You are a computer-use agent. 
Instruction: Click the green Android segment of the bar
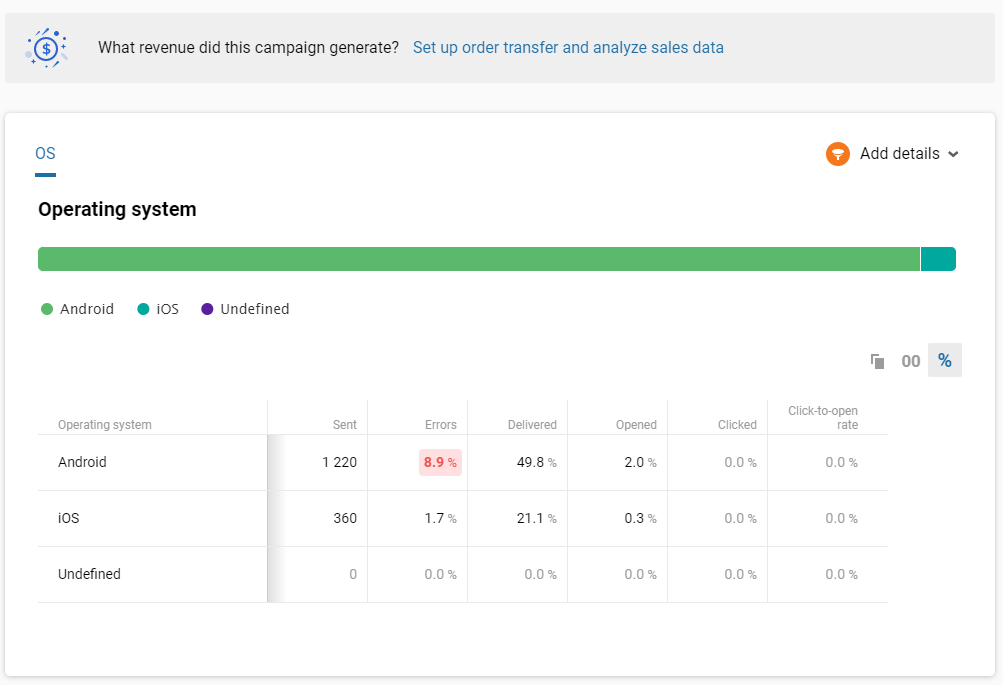tap(478, 259)
